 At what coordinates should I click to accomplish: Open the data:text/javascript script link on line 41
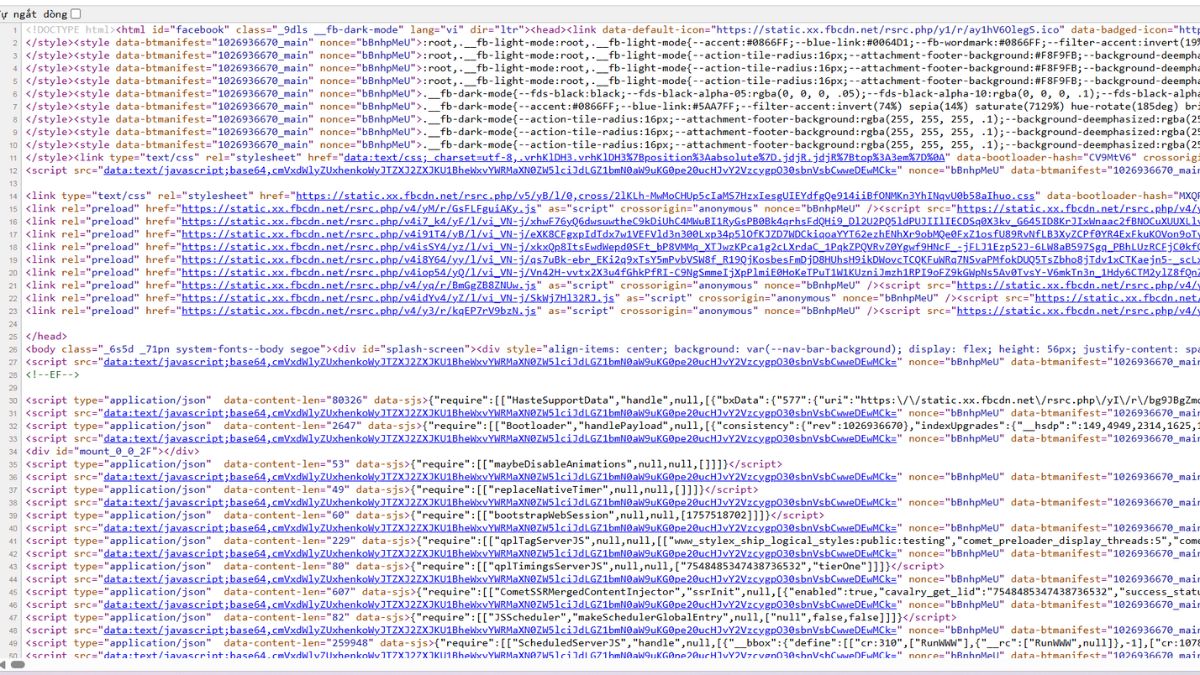pyautogui.click(x=500, y=527)
